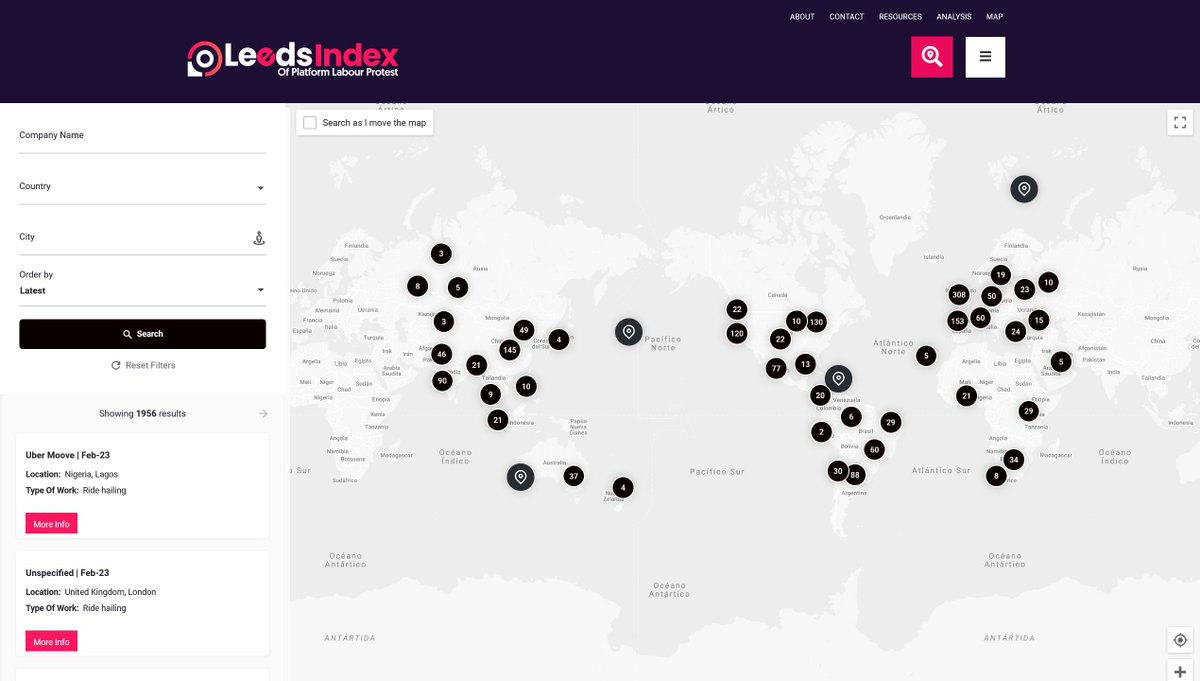Open the 49 cluster marker
1200x681 pixels.
point(523,330)
